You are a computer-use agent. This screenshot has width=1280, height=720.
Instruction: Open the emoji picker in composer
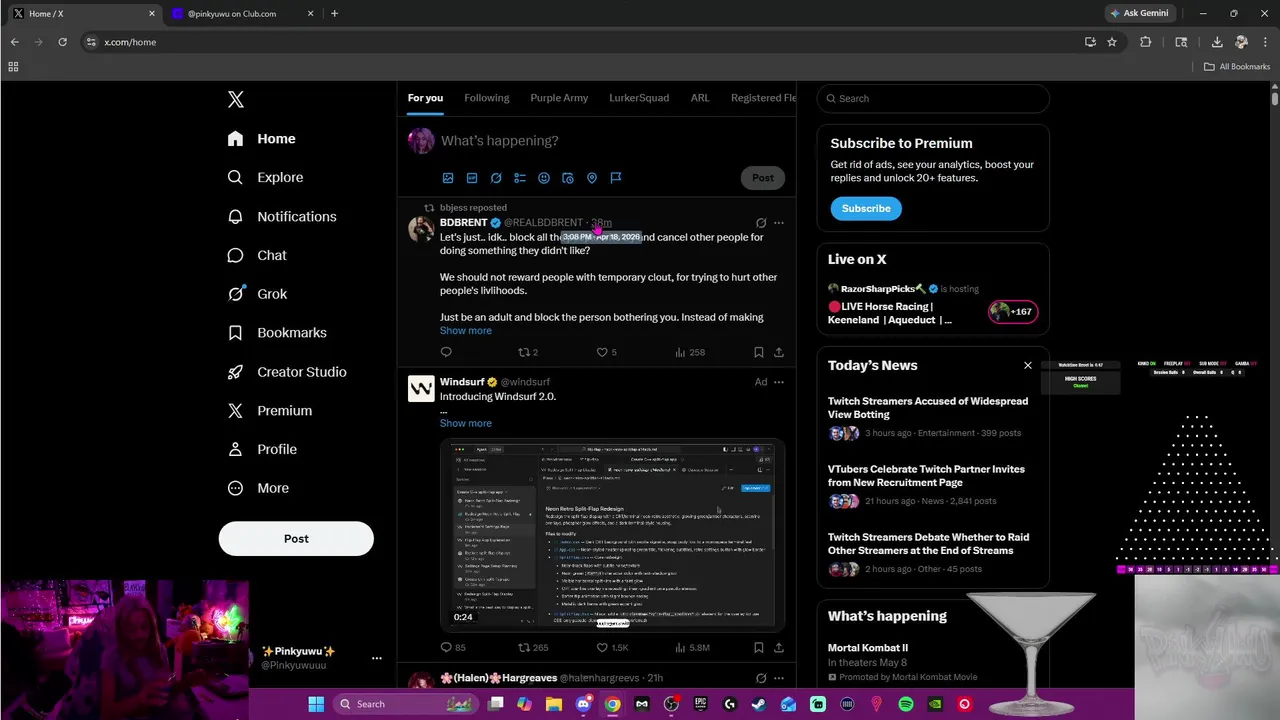click(544, 178)
